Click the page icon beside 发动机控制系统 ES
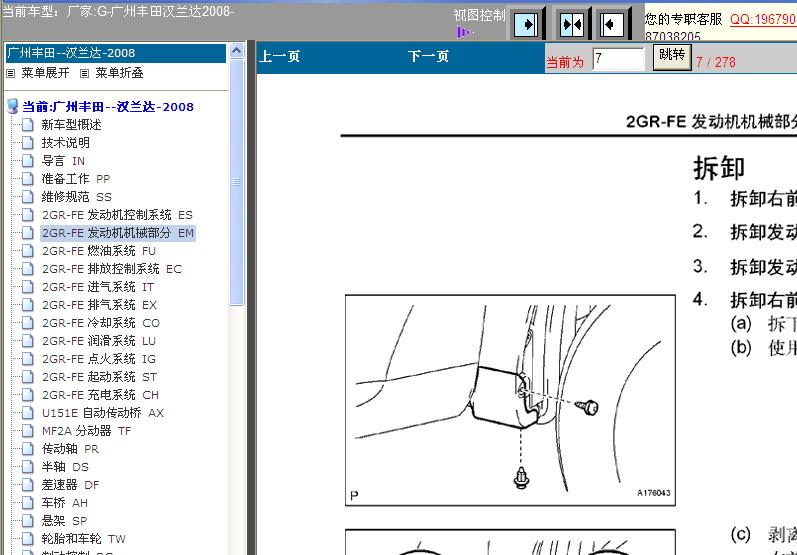The height and width of the screenshot is (555, 797). click(28, 215)
